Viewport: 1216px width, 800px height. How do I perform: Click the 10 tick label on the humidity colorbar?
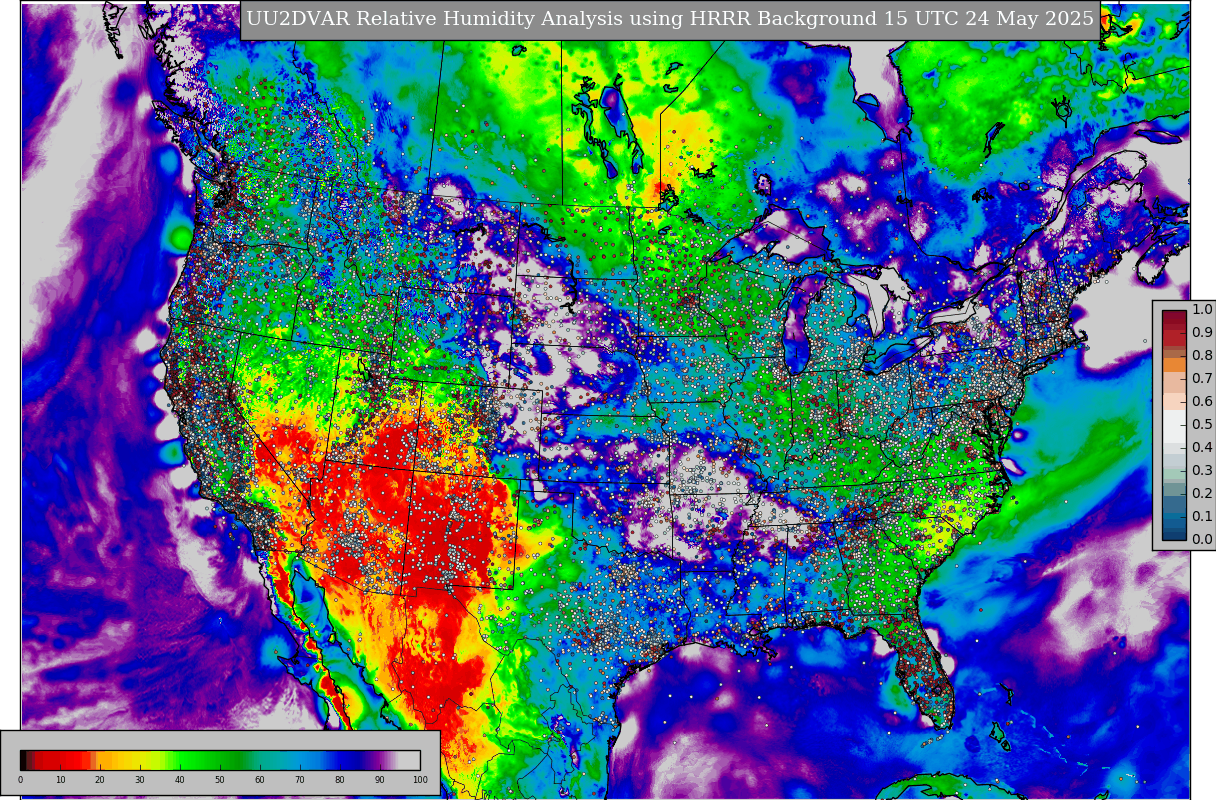click(x=60, y=780)
